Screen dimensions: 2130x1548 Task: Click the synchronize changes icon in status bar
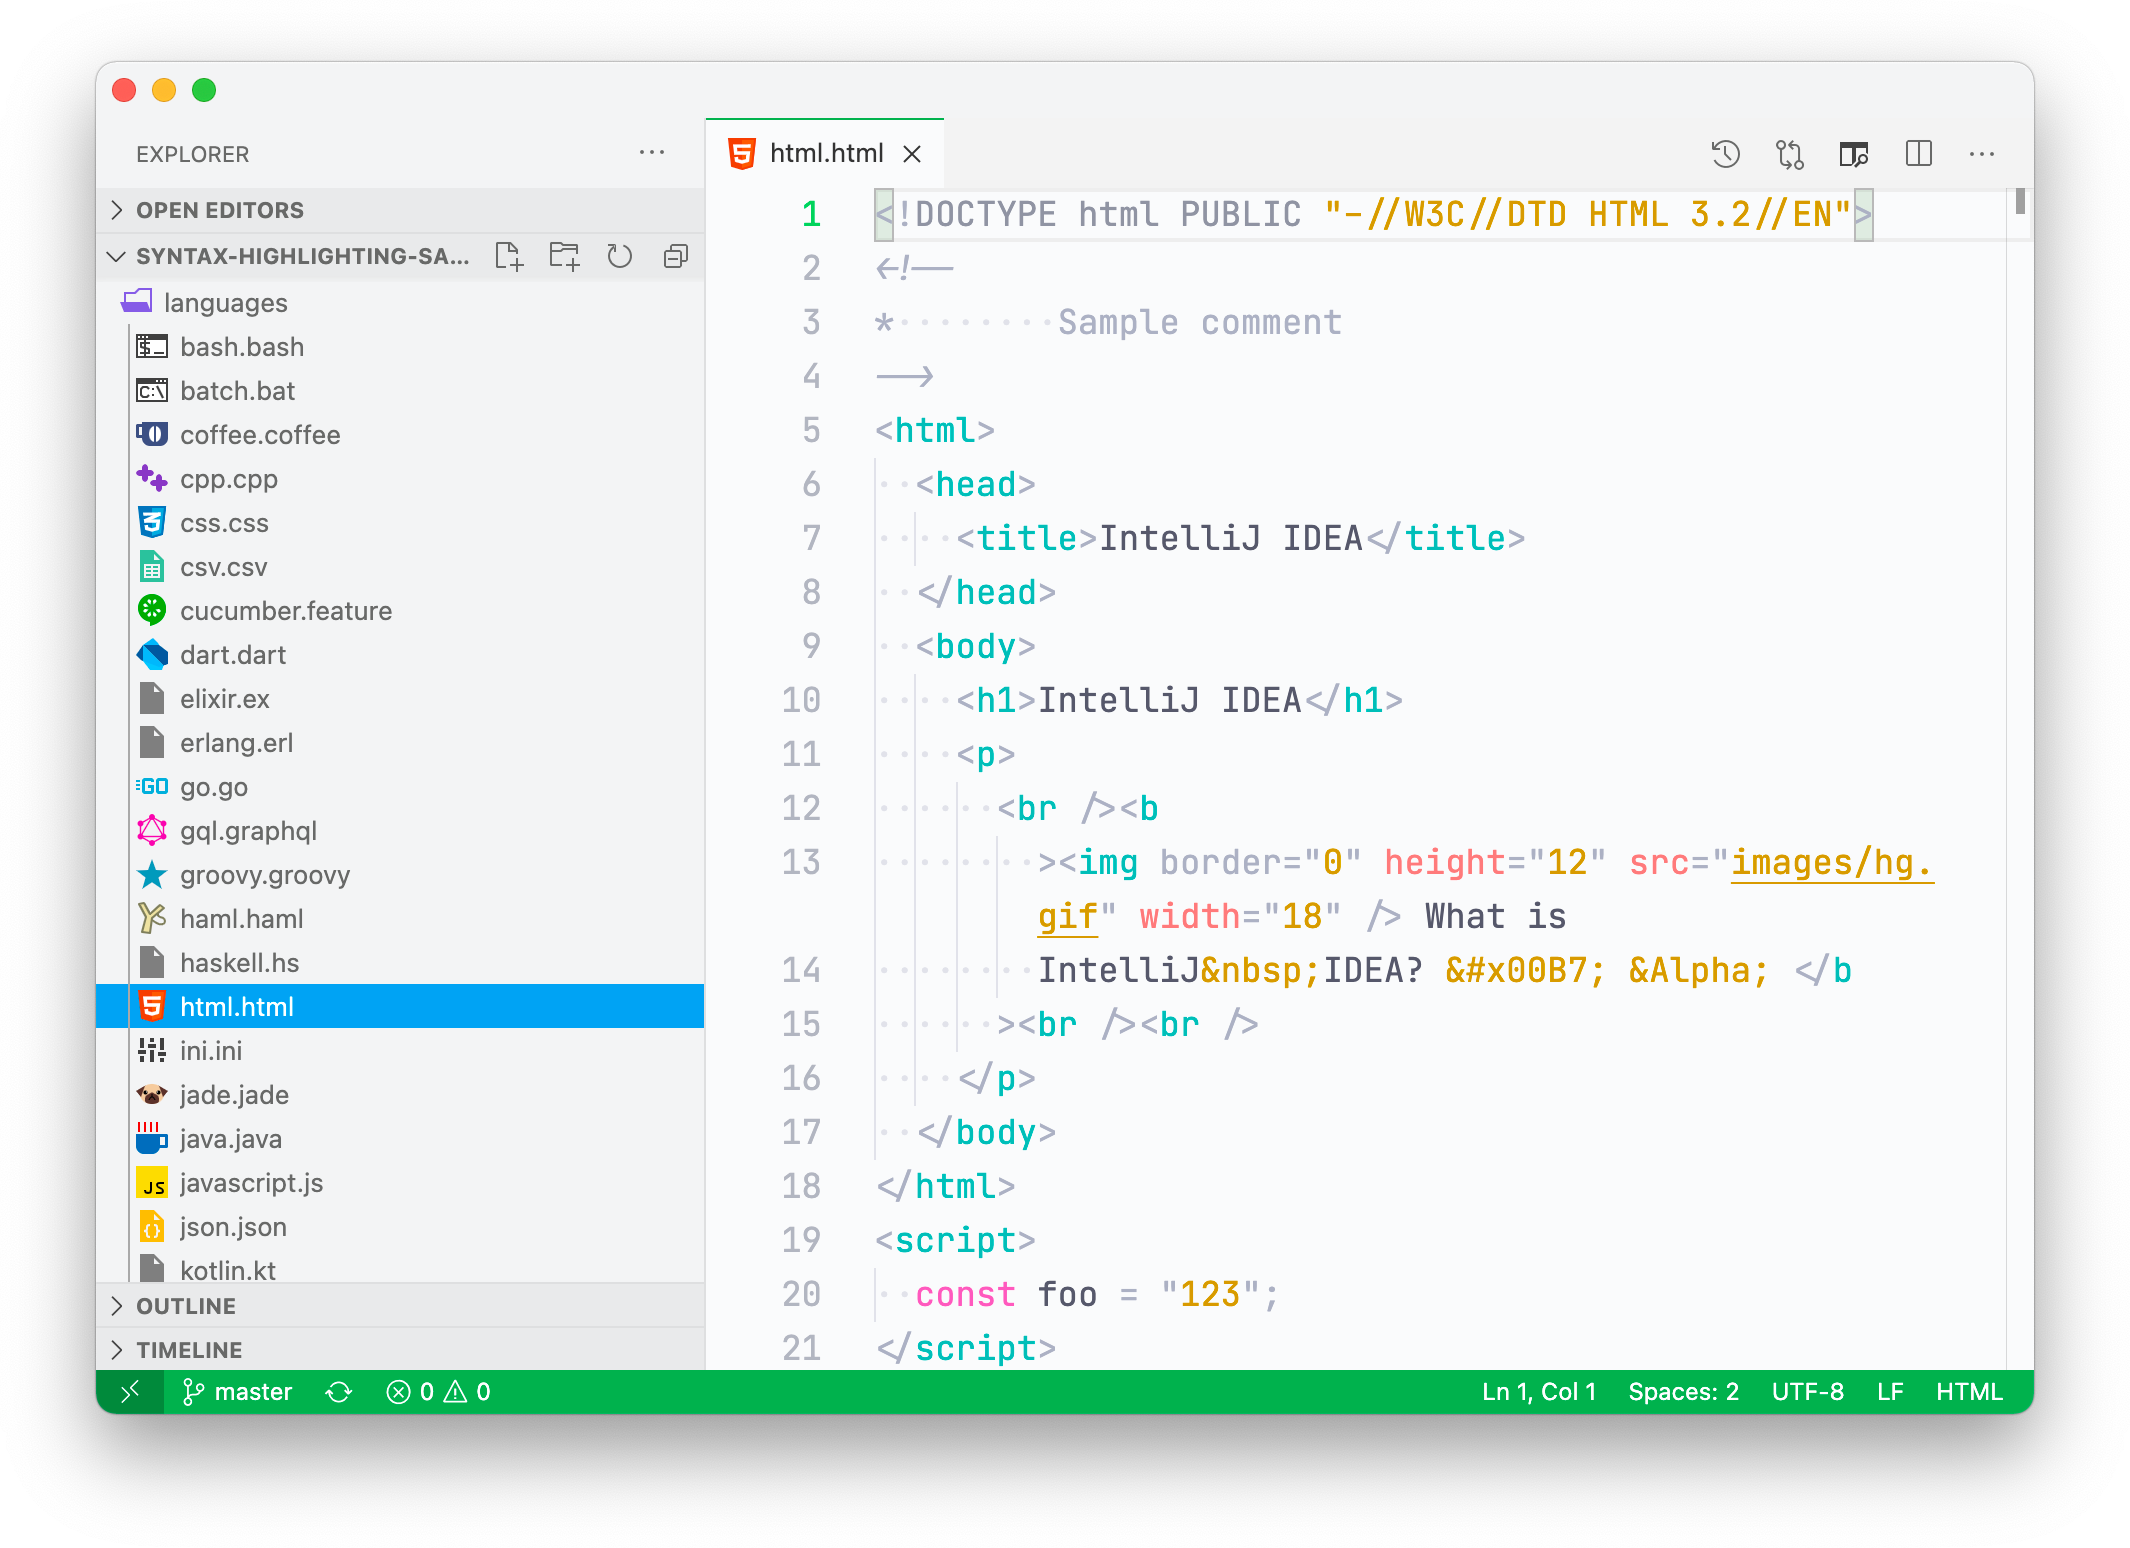tap(339, 1391)
